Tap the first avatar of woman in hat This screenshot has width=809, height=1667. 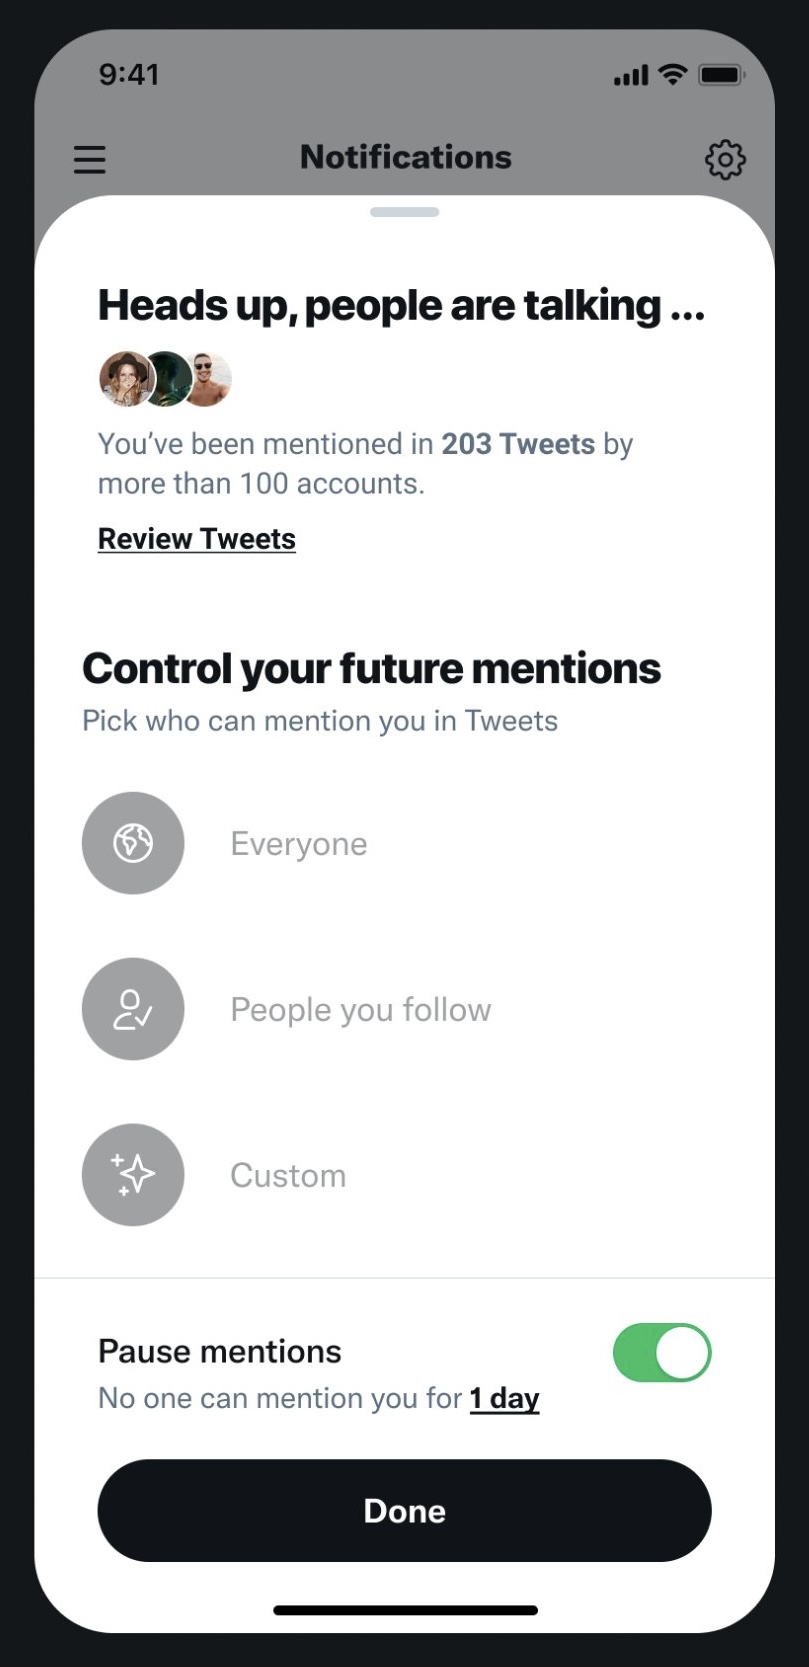click(x=126, y=379)
